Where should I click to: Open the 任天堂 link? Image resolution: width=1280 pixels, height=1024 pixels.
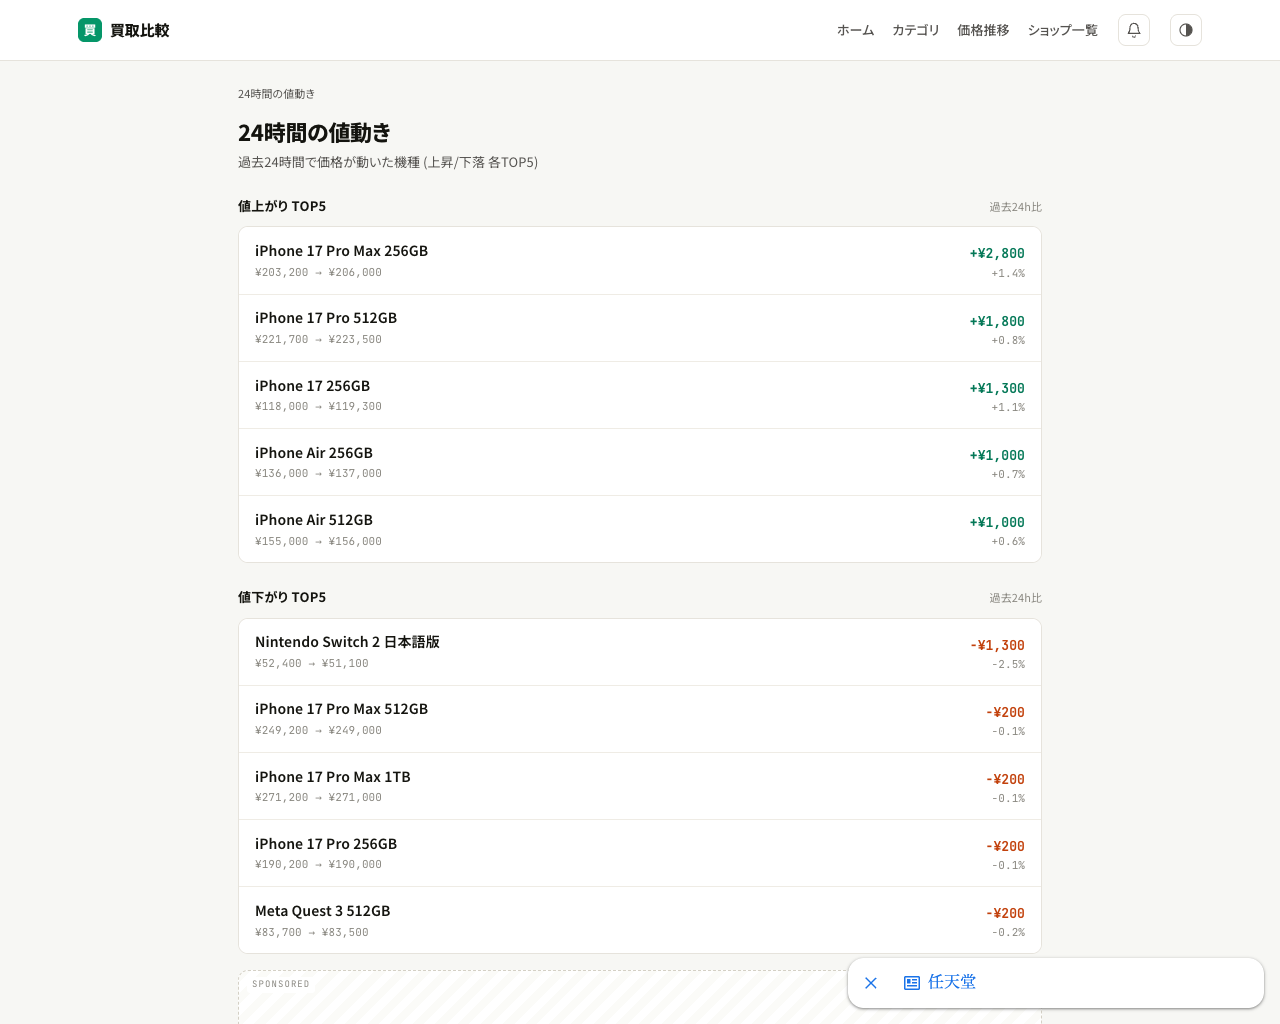[952, 982]
